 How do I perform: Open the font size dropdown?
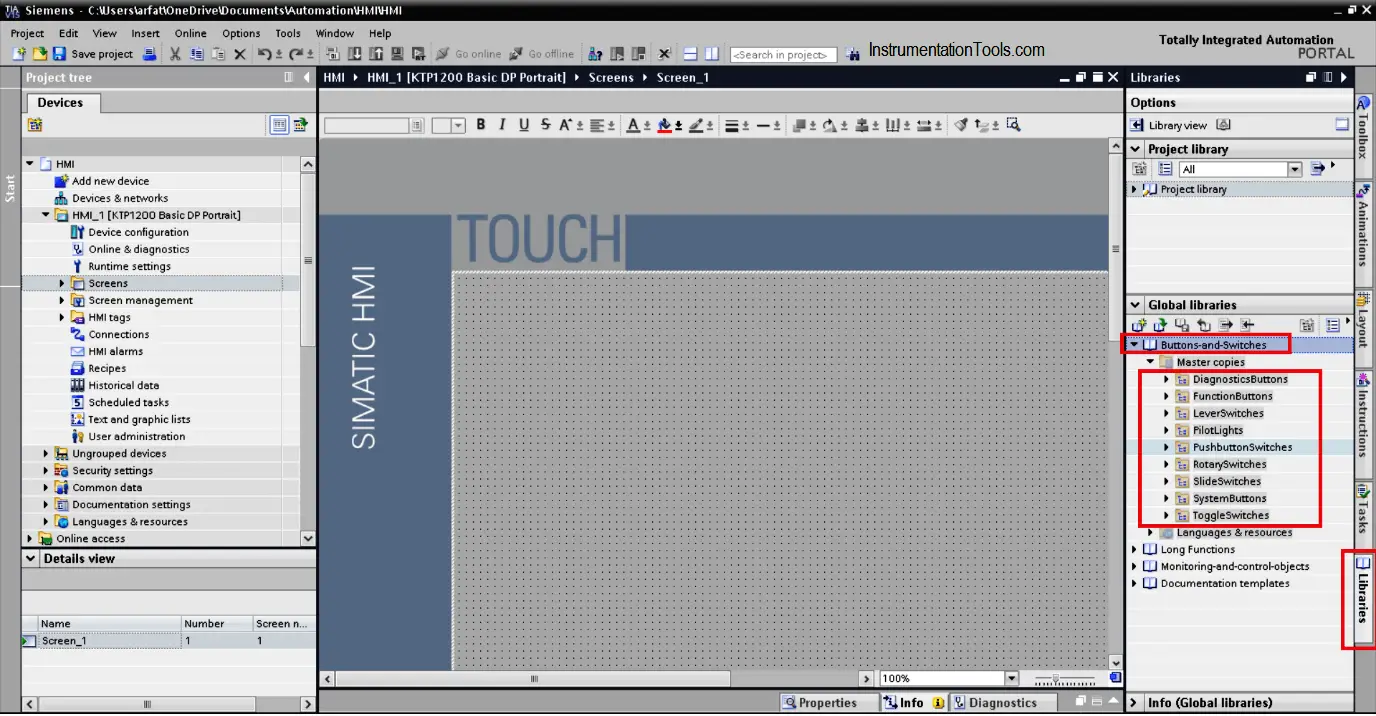coord(458,126)
